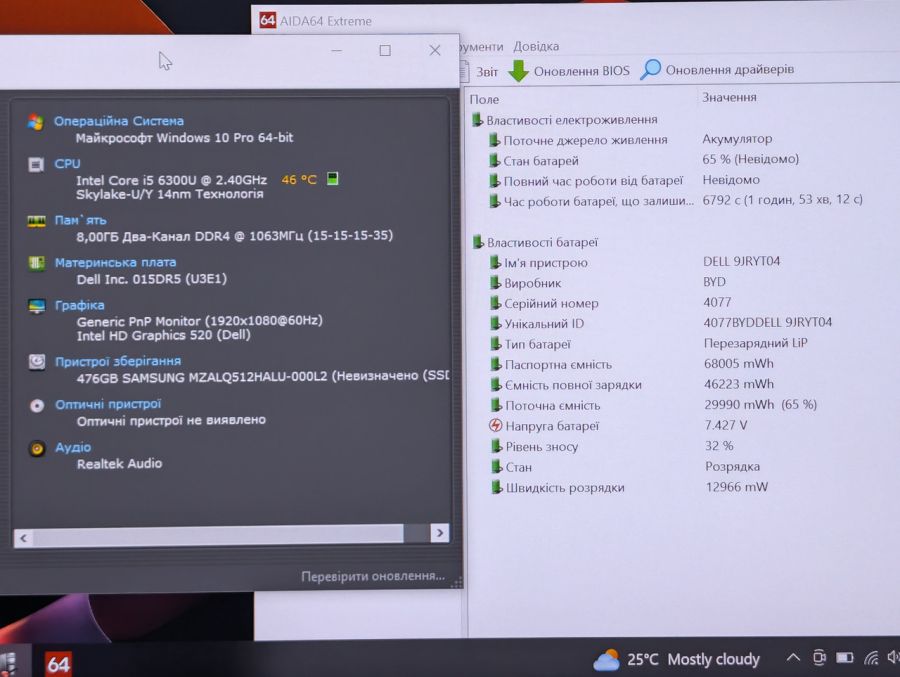Image resolution: width=900 pixels, height=677 pixels.
Task: Click the Wi-Fi network icon in system tray
Action: [871, 657]
